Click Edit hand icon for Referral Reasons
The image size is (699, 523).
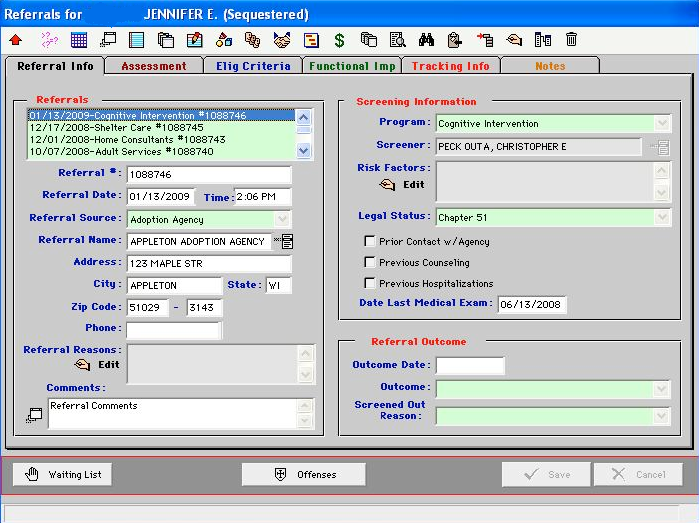[82, 365]
